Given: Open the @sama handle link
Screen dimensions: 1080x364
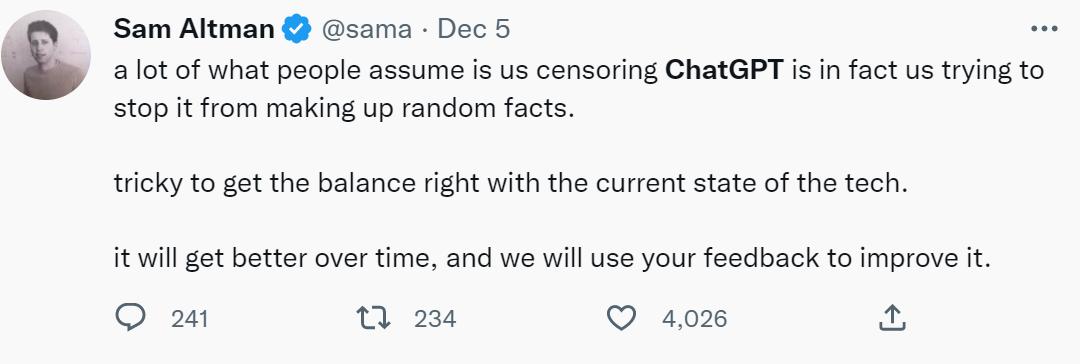Looking at the screenshot, I should (366, 30).
